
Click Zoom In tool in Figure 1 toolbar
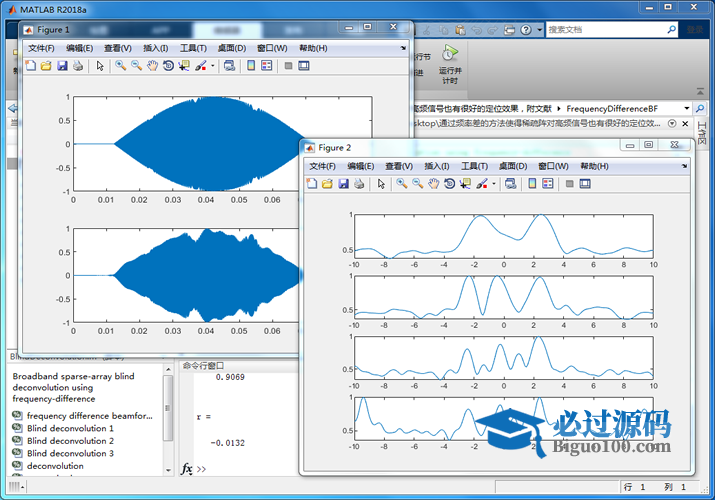click(120, 66)
